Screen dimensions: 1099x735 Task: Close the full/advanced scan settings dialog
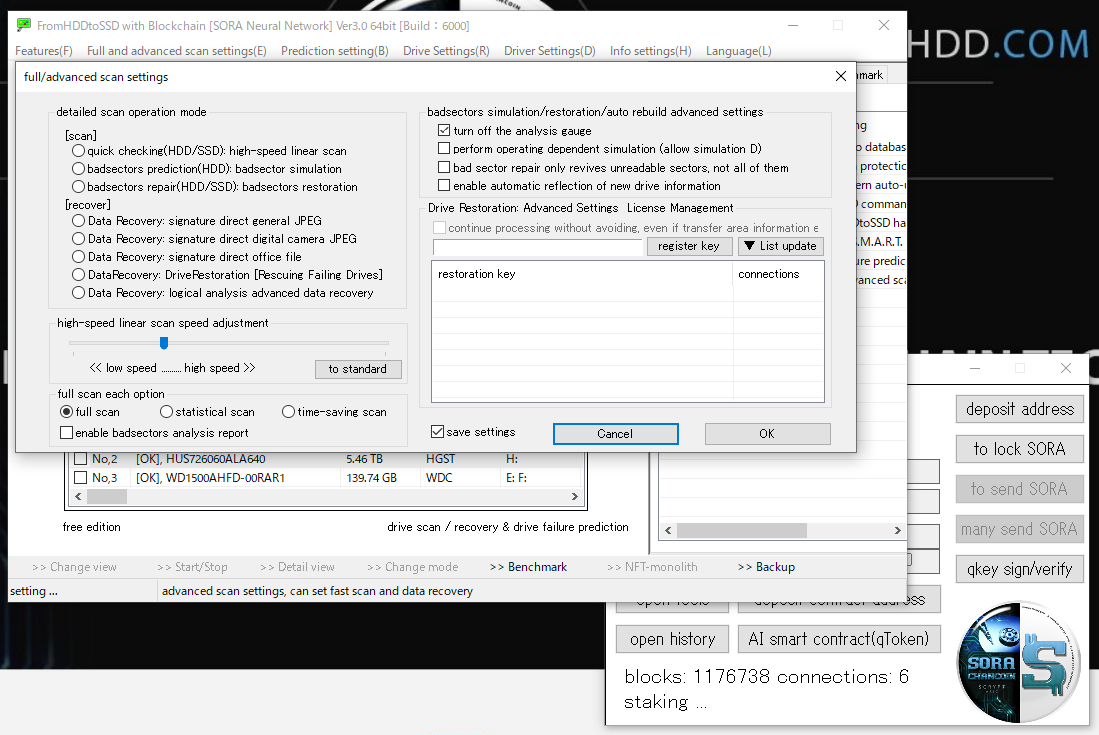pos(840,76)
